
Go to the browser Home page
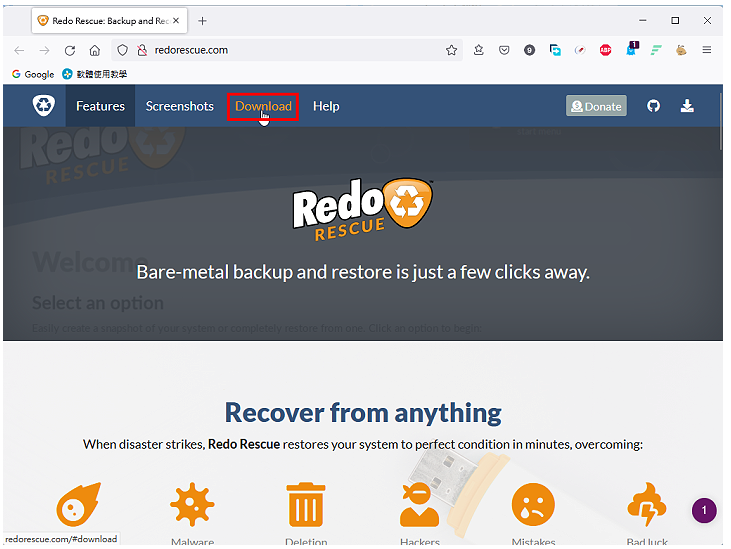click(x=95, y=50)
